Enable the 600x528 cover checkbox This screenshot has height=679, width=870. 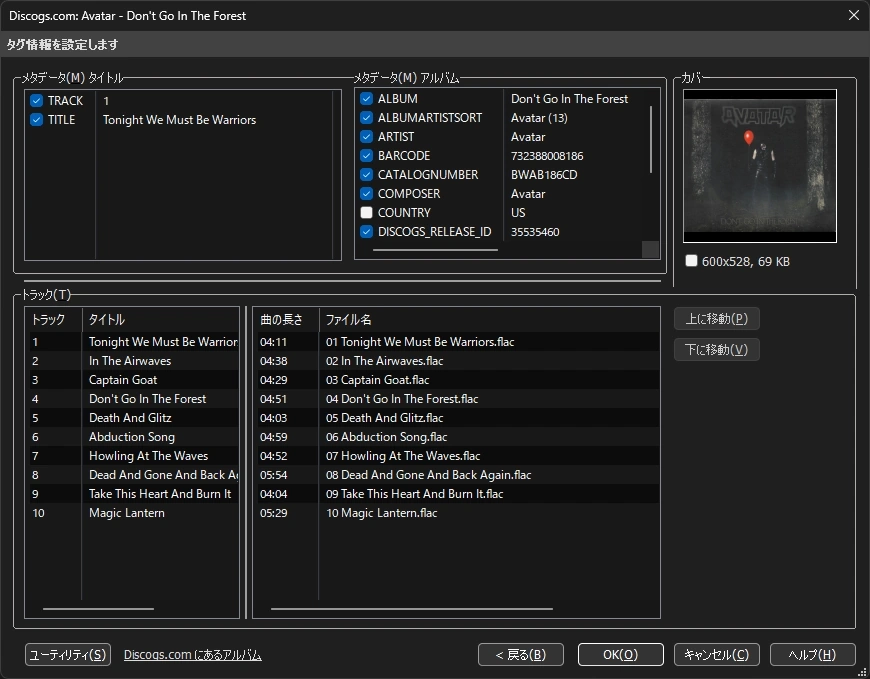[691, 261]
